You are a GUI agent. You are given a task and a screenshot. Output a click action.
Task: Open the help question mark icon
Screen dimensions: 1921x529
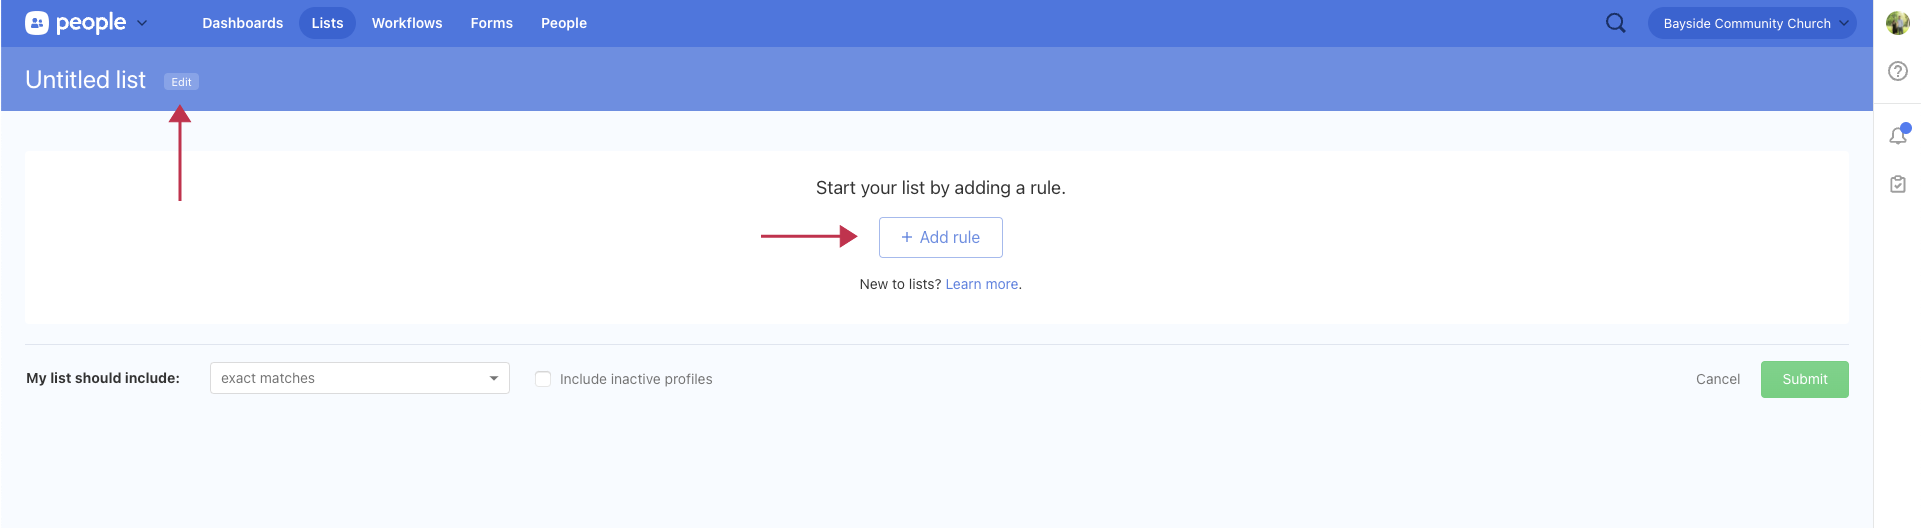click(x=1897, y=71)
